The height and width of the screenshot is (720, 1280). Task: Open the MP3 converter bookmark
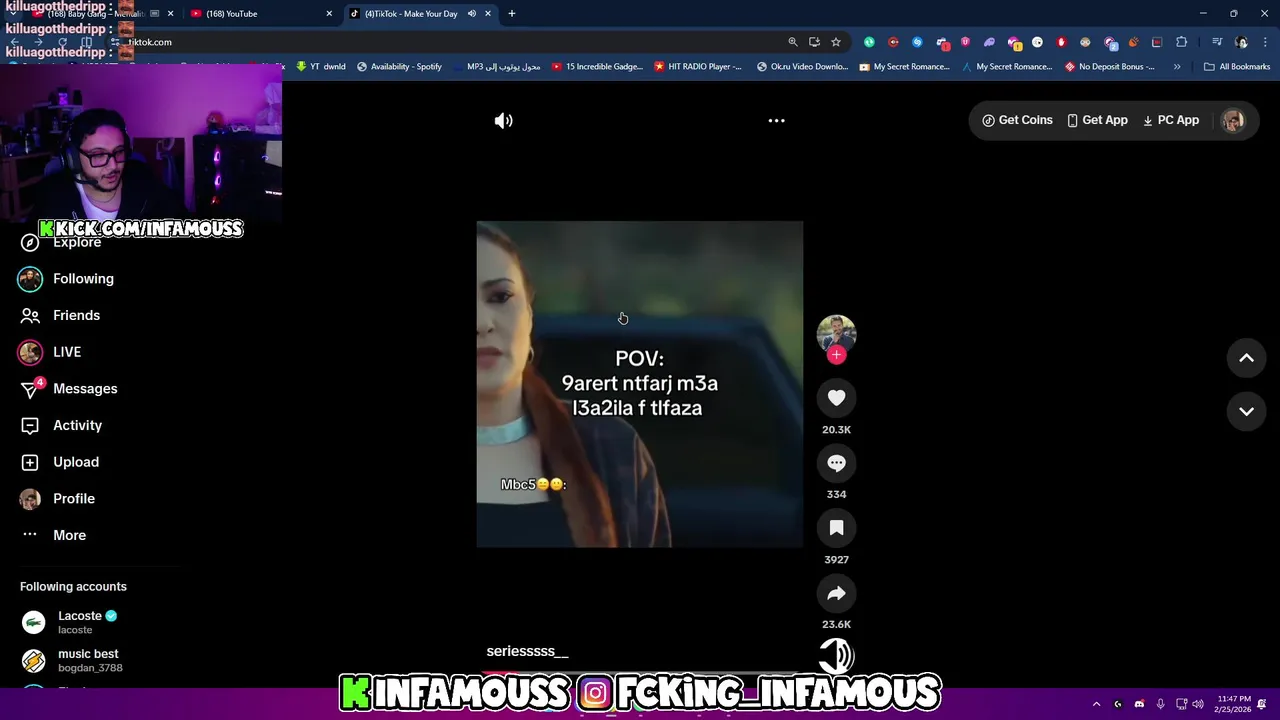[x=496, y=67]
